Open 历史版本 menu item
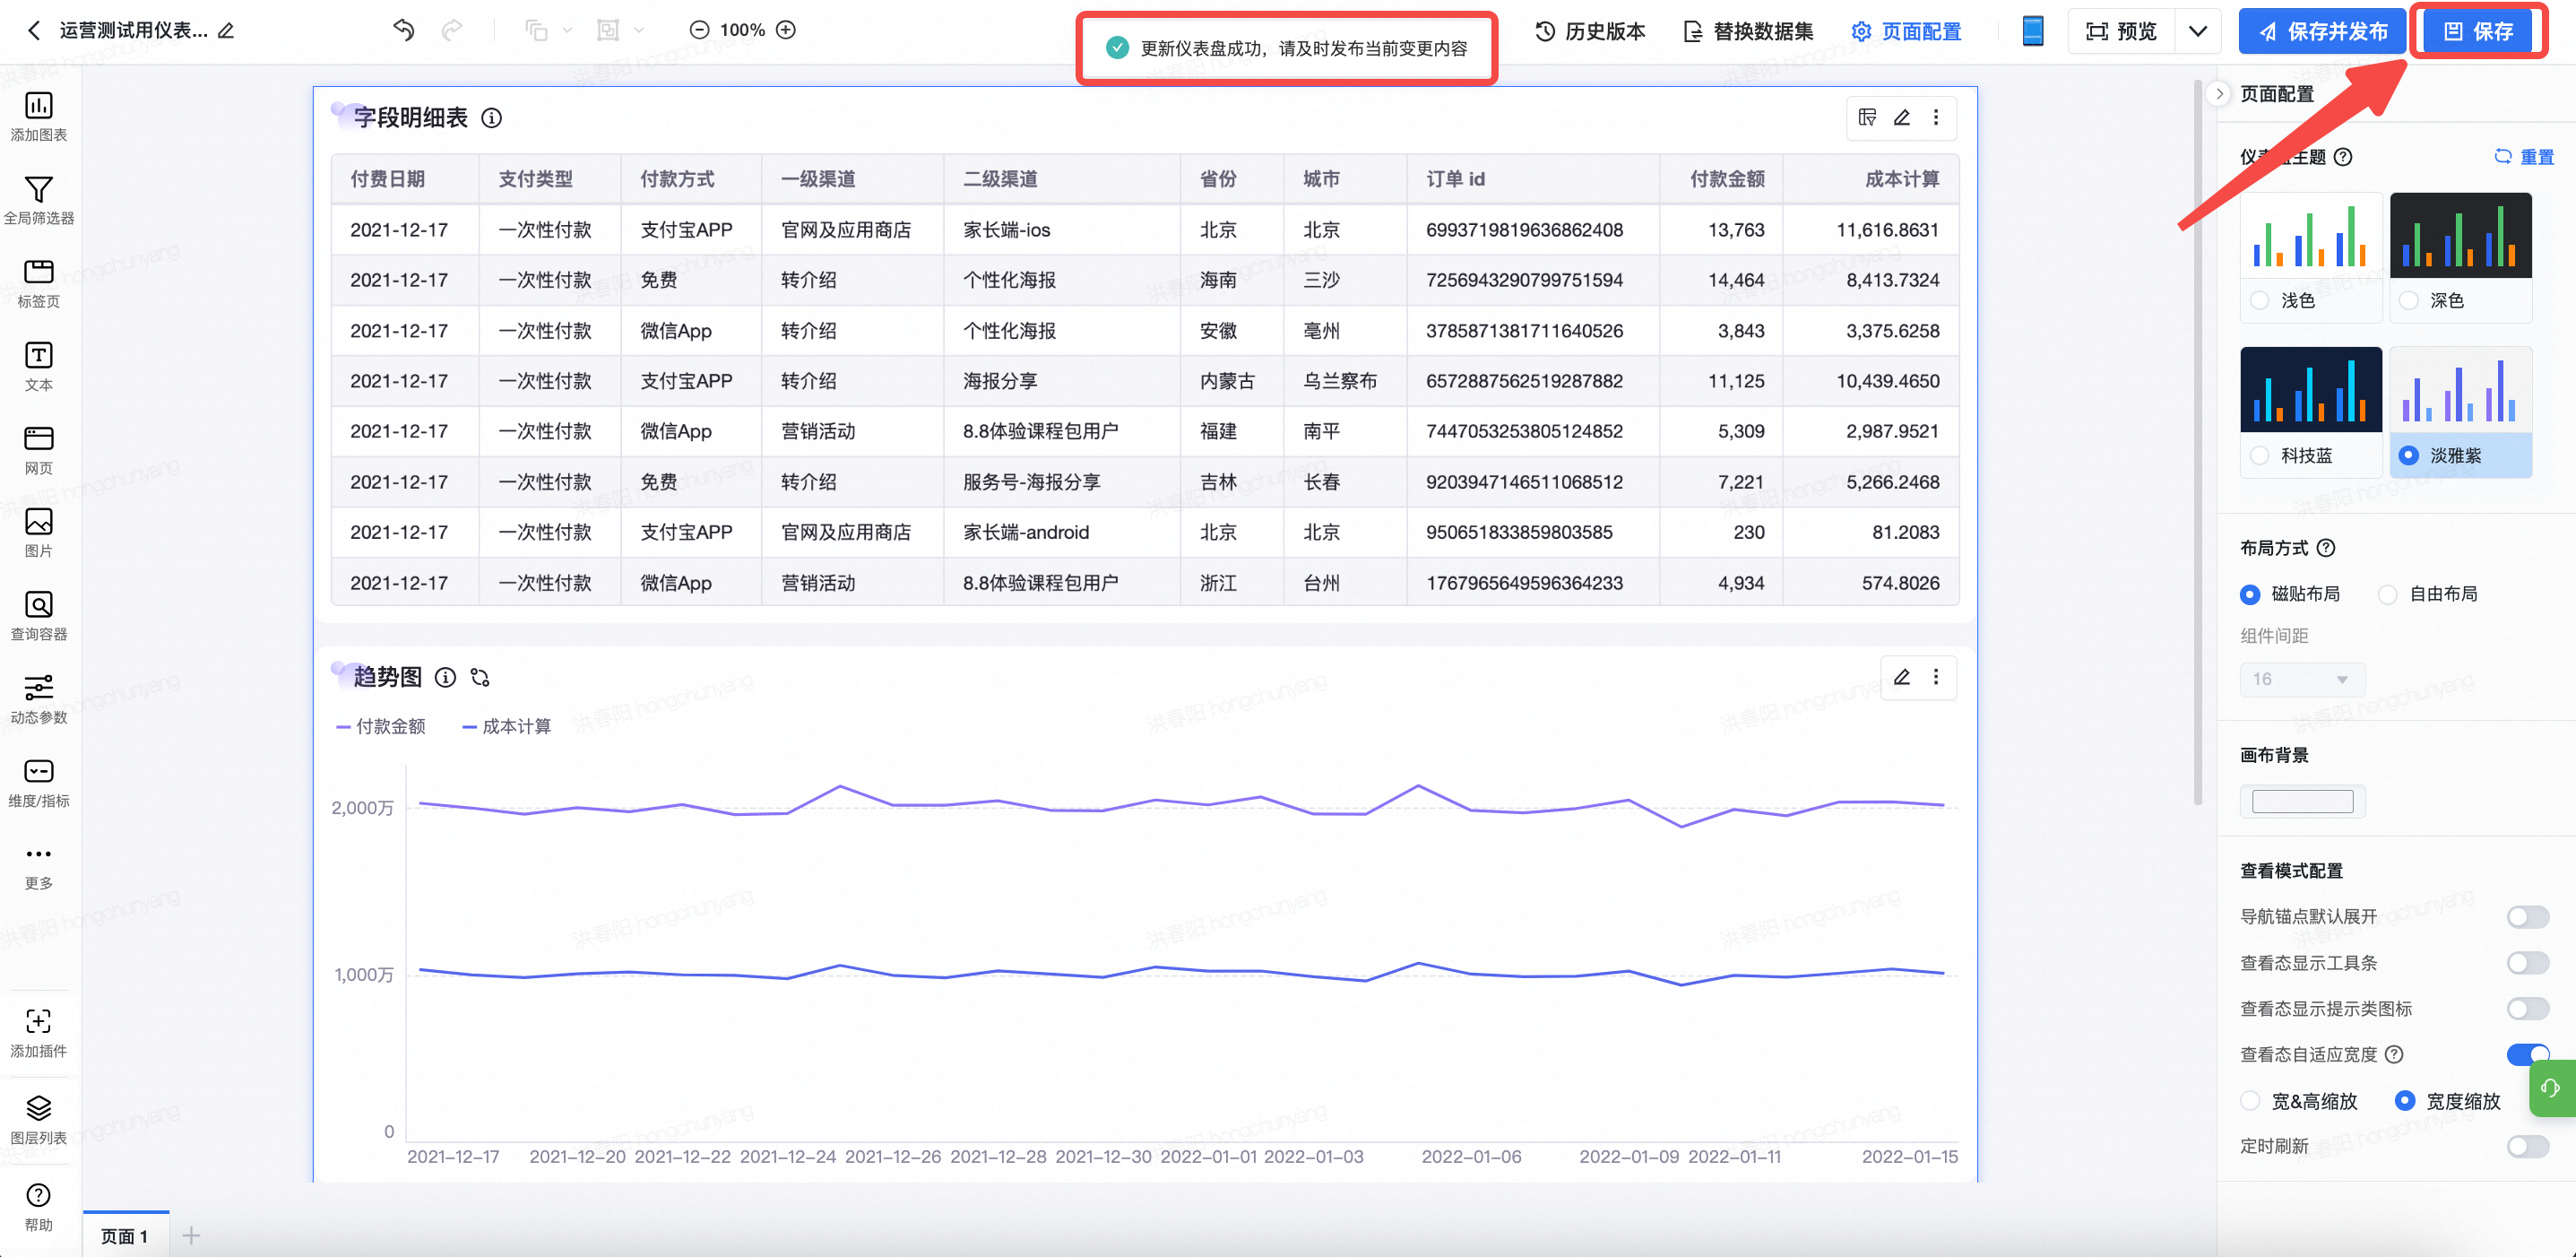The height and width of the screenshot is (1257, 2576). pos(1590,31)
